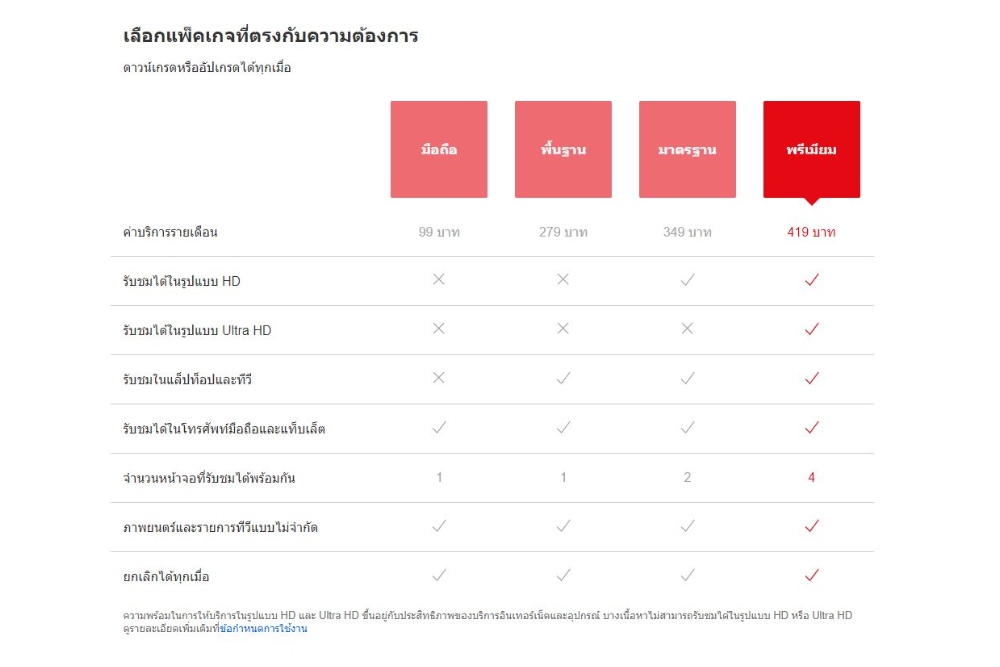Click the 349 บาท monthly price for มาตรฐาน
The height and width of the screenshot is (667, 1000).
pos(687,231)
